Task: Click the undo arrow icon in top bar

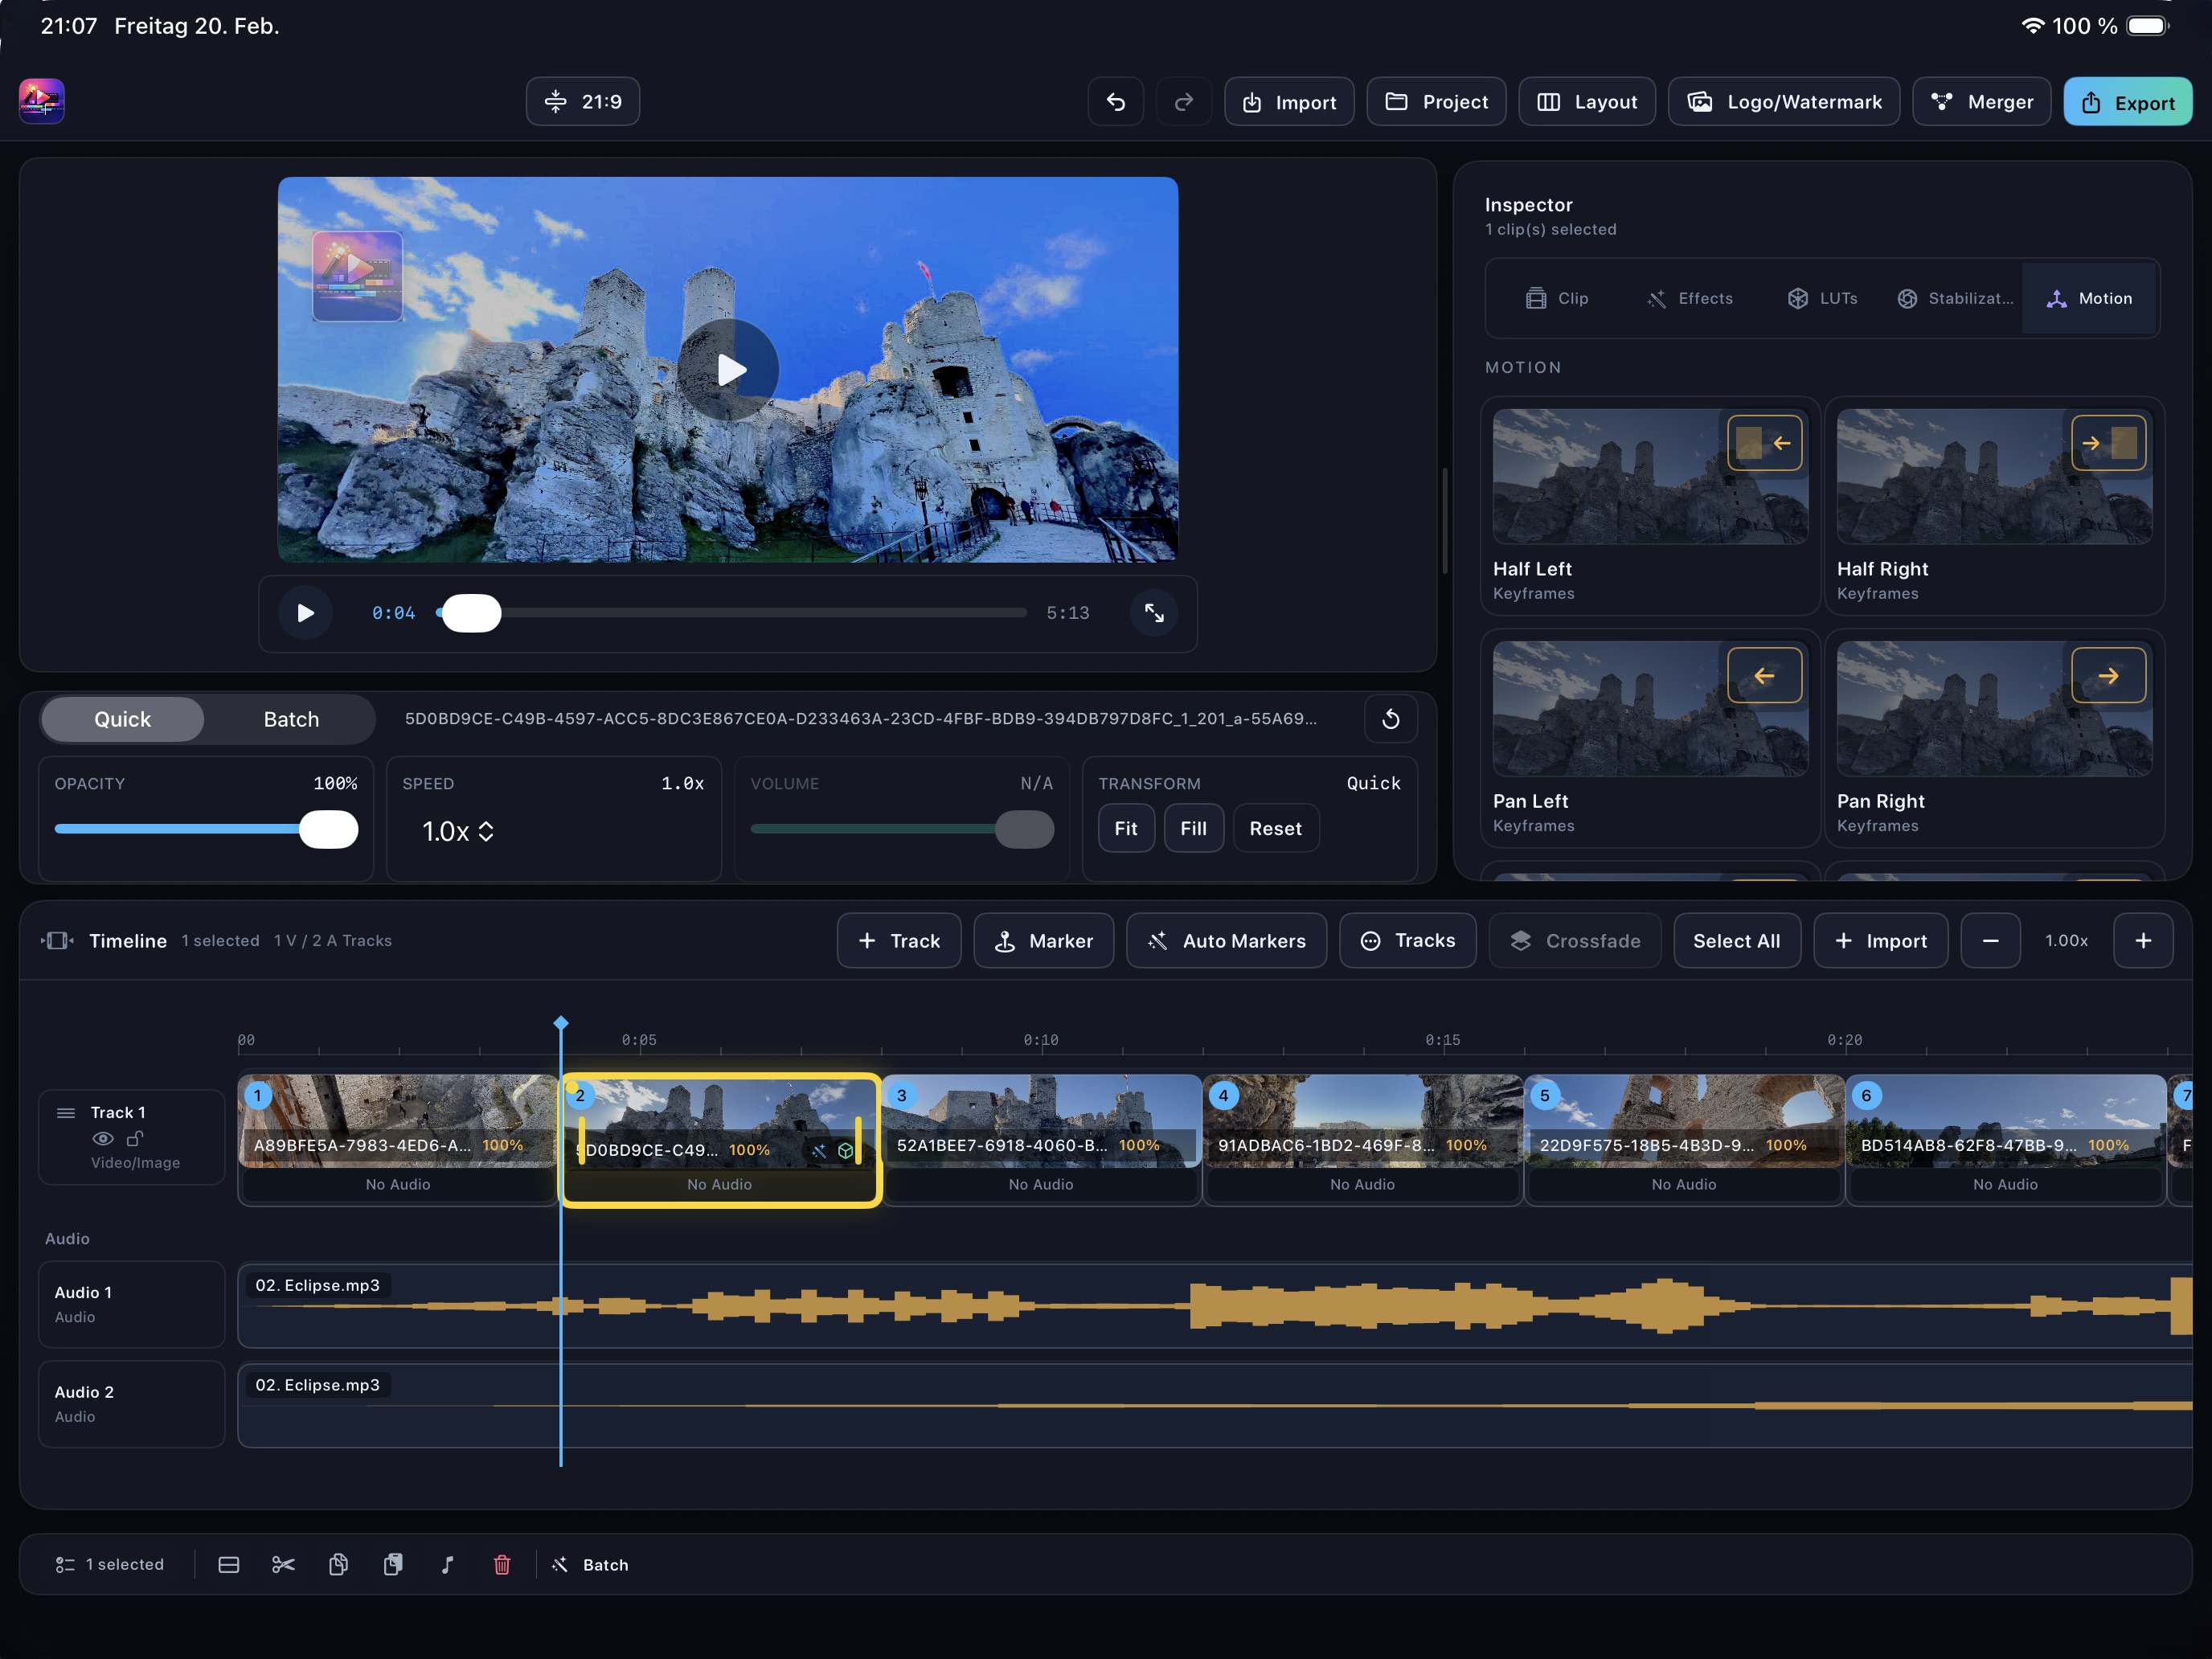Action: [x=1115, y=102]
